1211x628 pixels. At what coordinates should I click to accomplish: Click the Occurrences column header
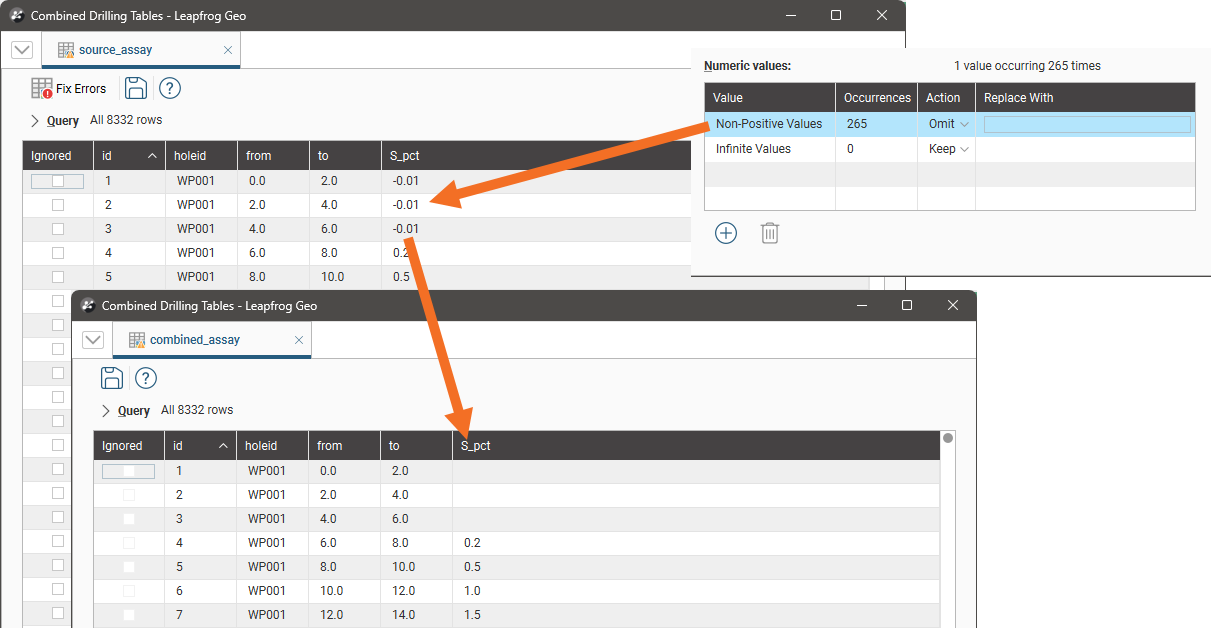pyautogui.click(x=877, y=98)
